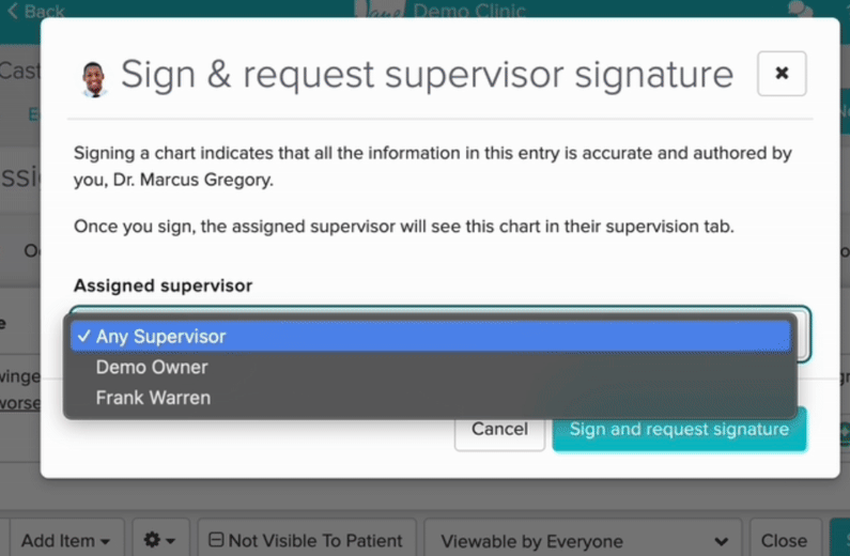The width and height of the screenshot is (850, 556).
Task: Click the Demo Clinic logo icon
Action: [380, 10]
